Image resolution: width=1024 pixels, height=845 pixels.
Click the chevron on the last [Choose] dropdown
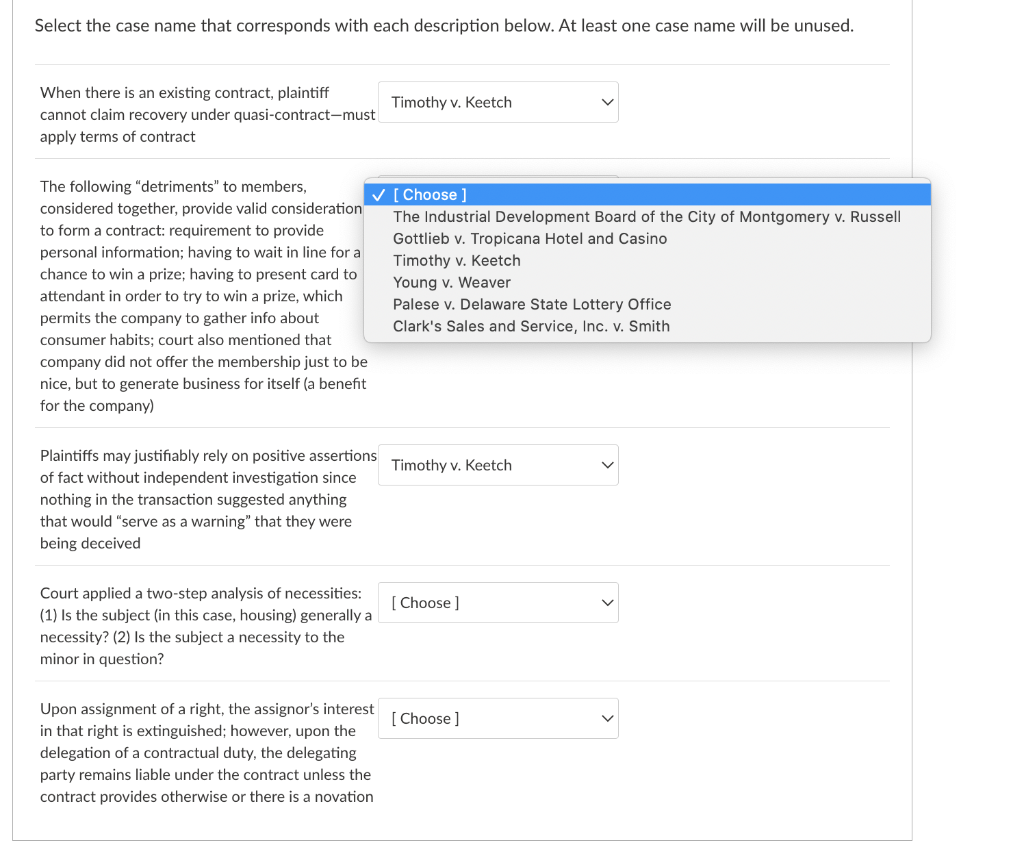point(606,718)
